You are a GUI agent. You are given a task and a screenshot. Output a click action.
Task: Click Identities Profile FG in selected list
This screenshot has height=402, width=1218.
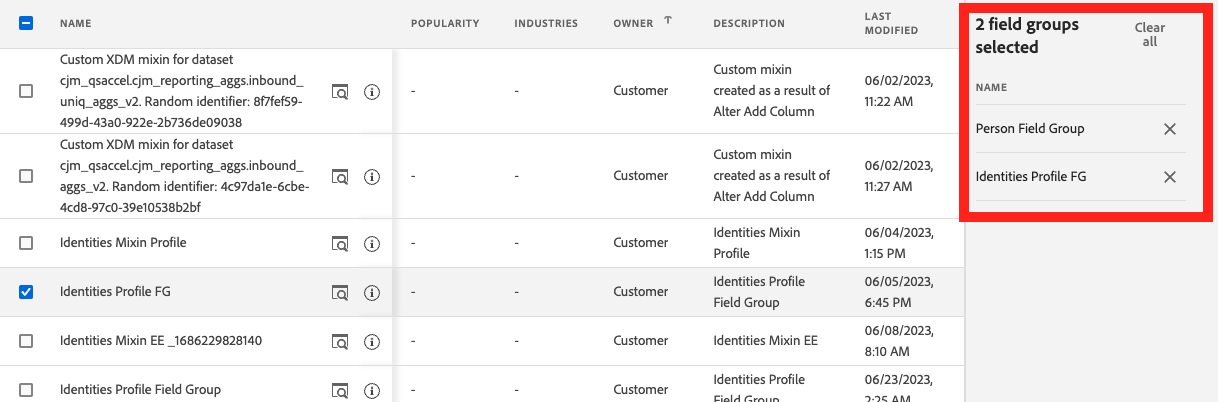(1031, 177)
